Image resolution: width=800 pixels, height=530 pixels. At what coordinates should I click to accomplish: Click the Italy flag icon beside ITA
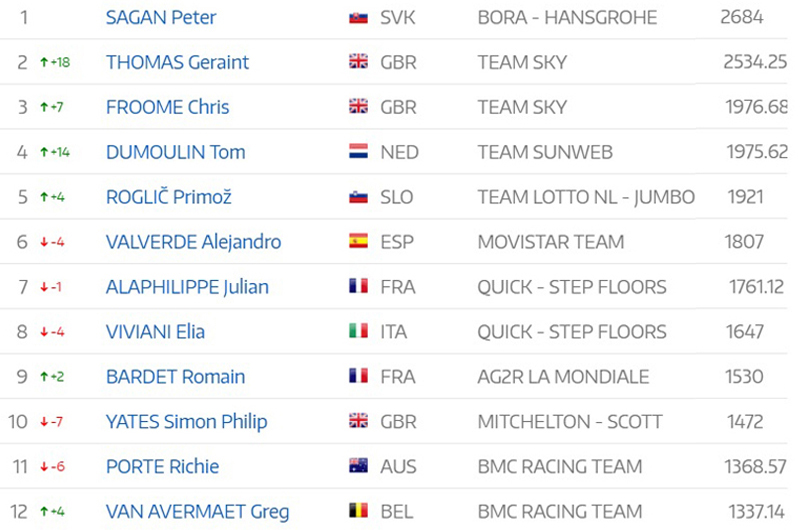[x=358, y=331]
